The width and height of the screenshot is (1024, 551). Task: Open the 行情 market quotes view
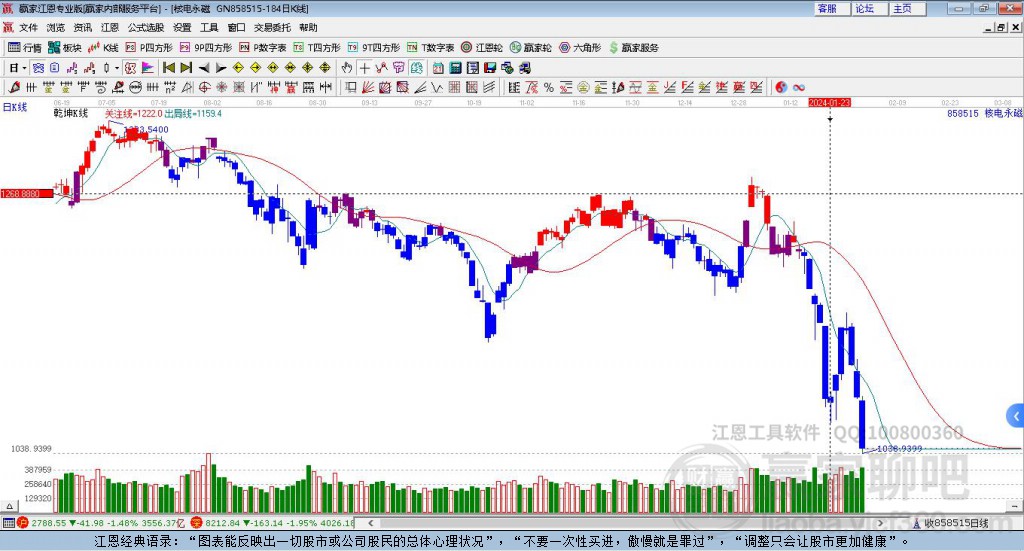[x=24, y=48]
